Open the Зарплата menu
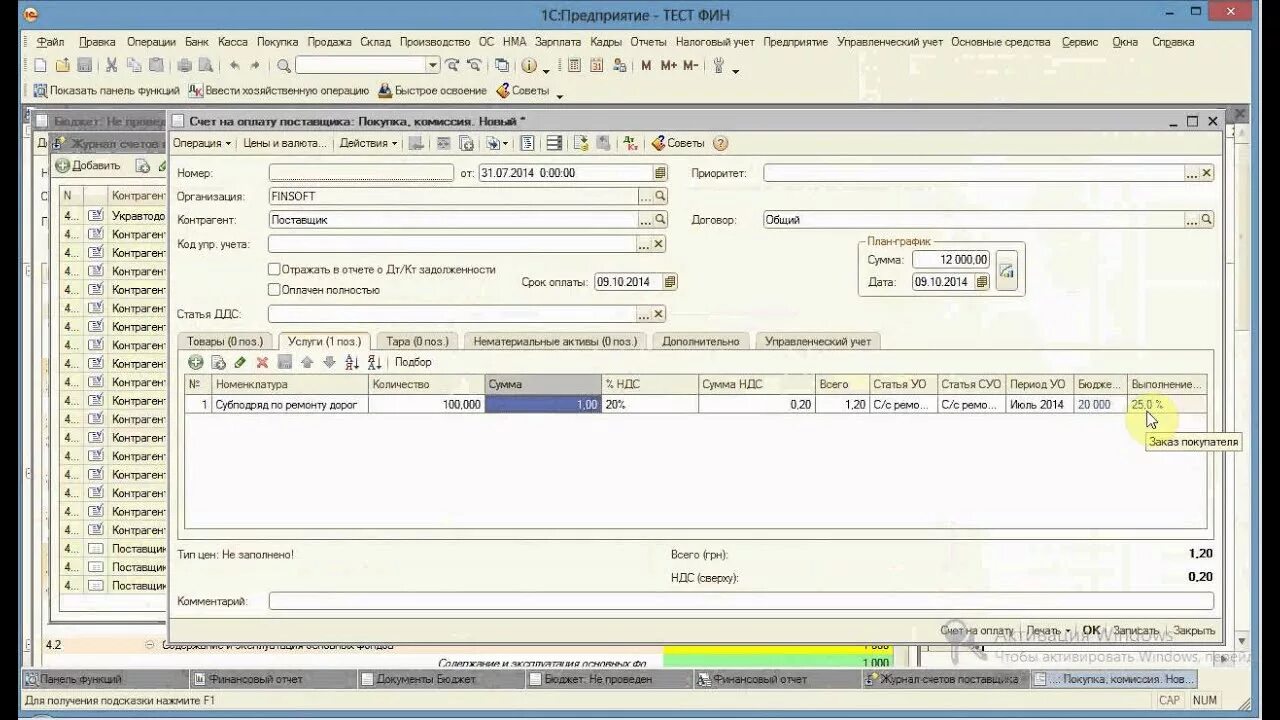The height and width of the screenshot is (720, 1280). click(558, 42)
